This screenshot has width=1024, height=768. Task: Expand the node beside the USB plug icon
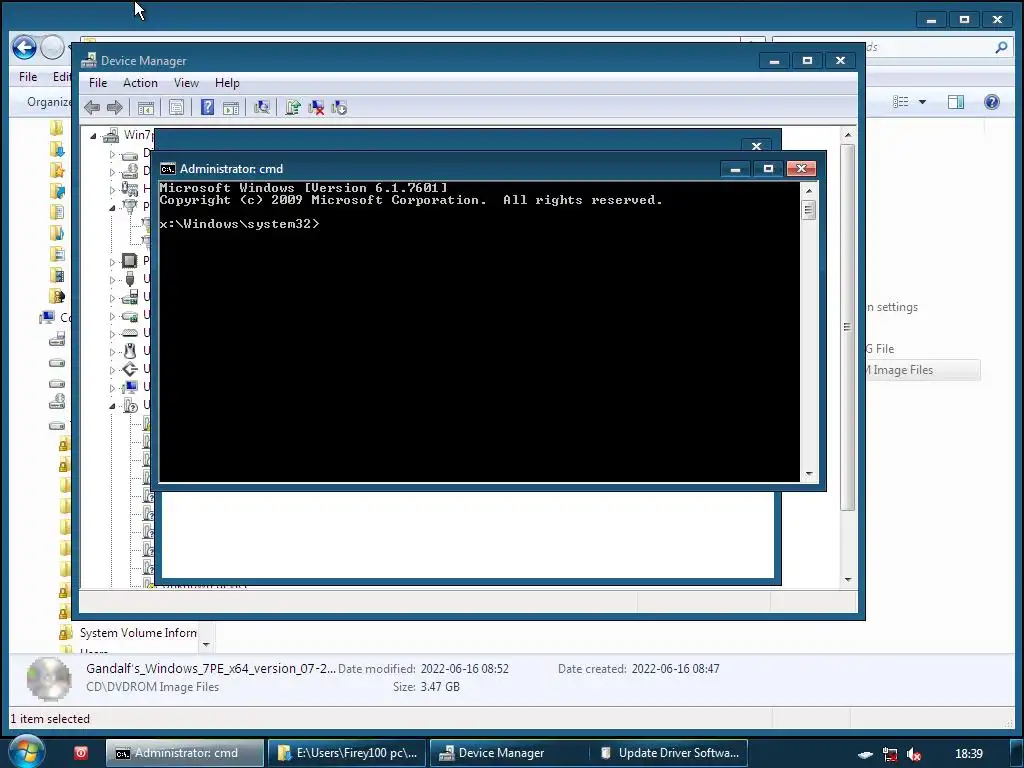pyautogui.click(x=112, y=280)
